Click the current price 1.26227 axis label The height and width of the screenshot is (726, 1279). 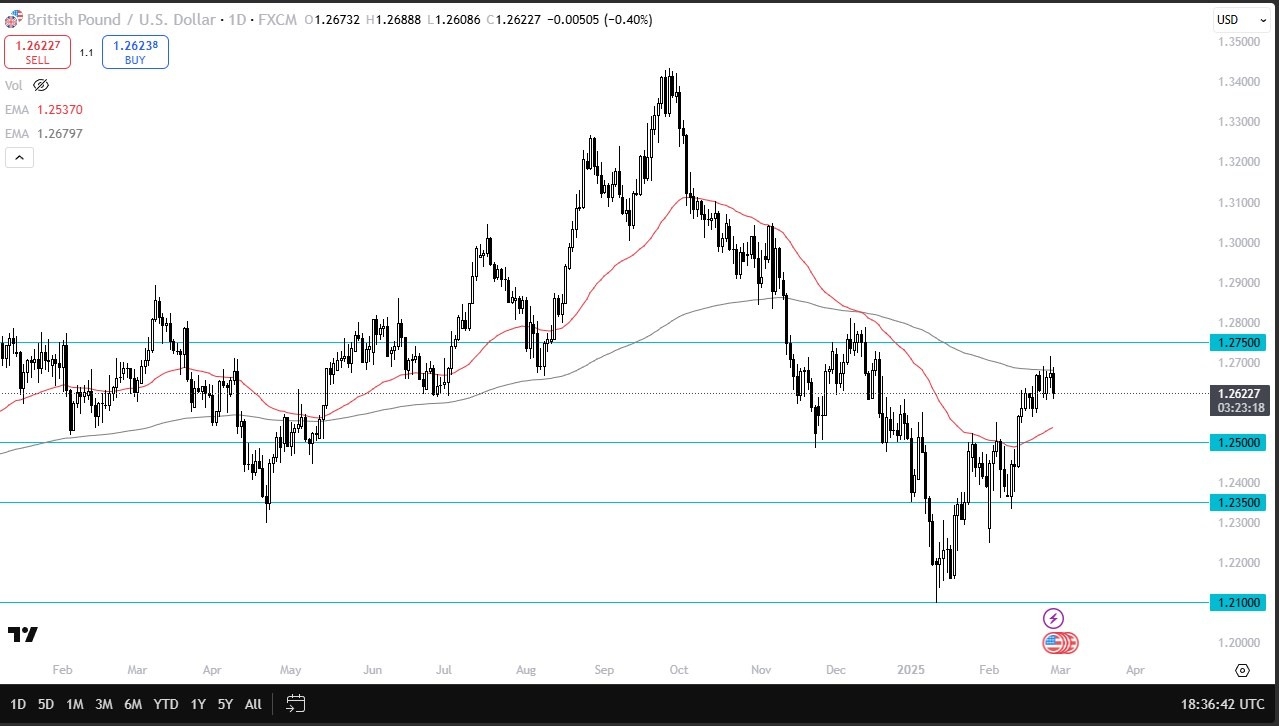[x=1238, y=393]
